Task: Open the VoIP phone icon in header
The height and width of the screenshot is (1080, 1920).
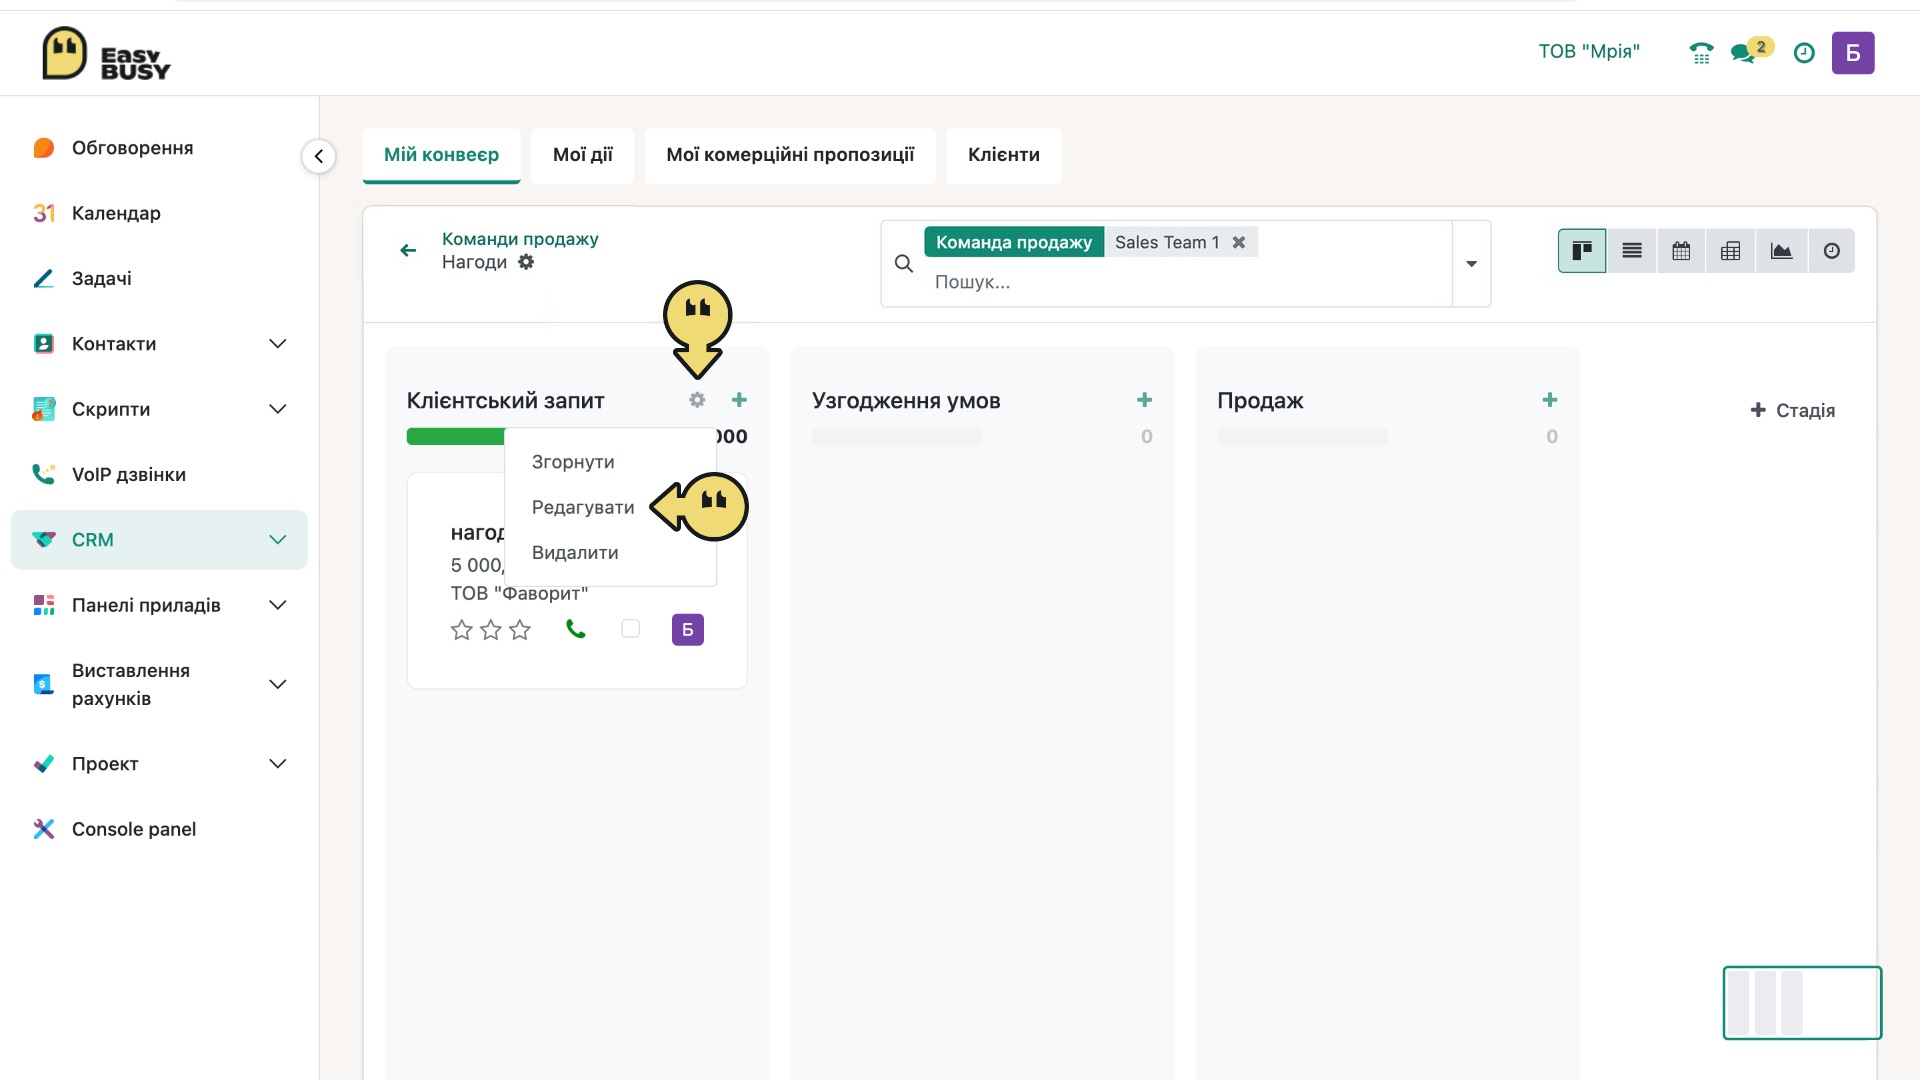Action: pyautogui.click(x=1701, y=53)
